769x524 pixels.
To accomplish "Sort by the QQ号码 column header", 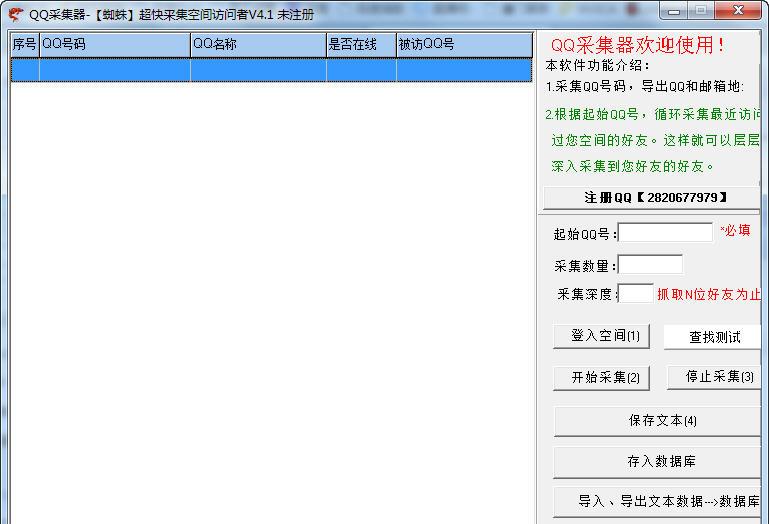I will click(114, 45).
